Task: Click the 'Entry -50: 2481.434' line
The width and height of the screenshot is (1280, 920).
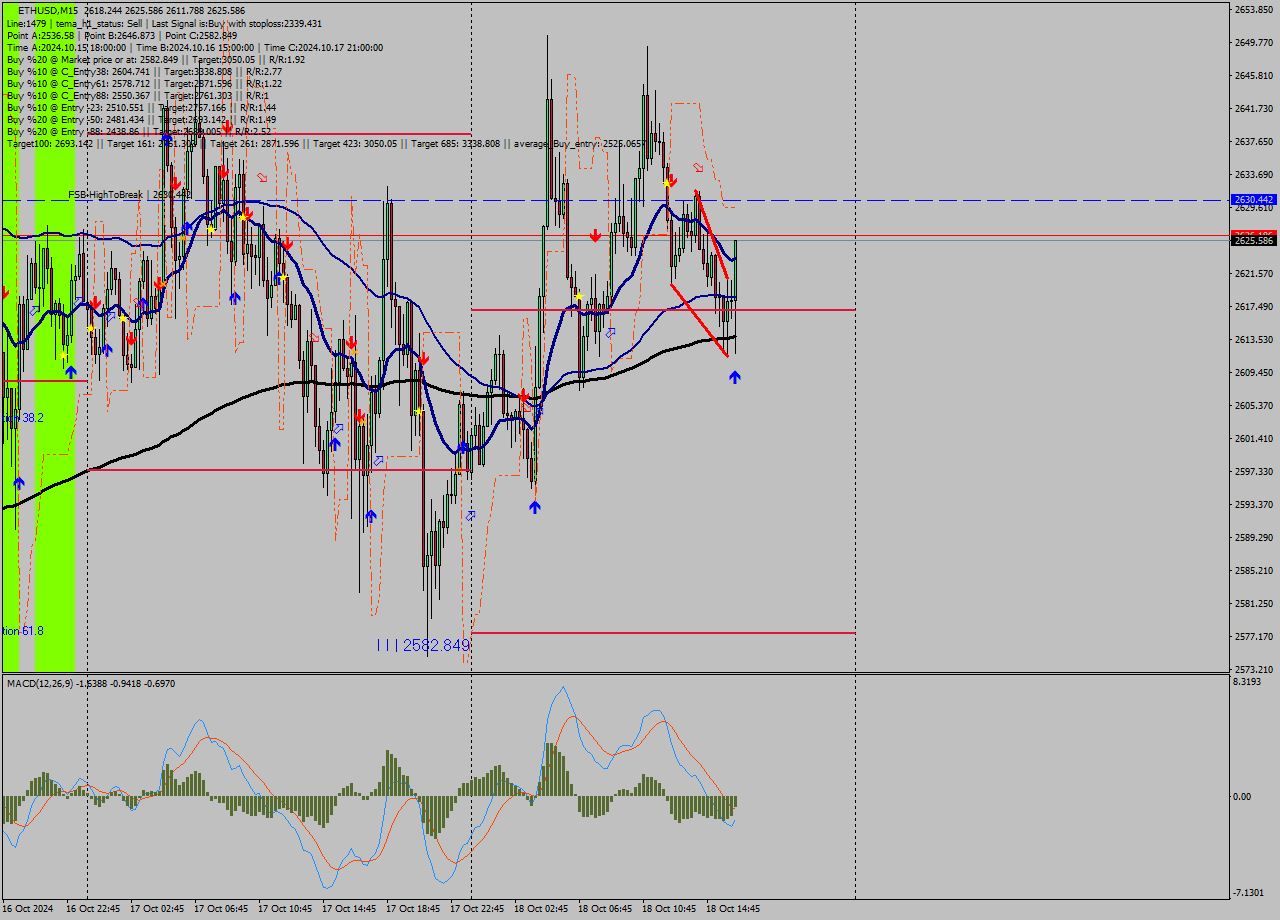Action: pyautogui.click(x=141, y=119)
